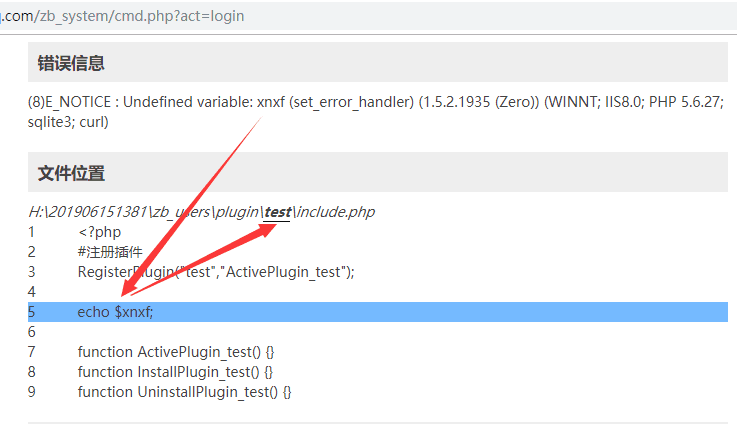Click the URL address bar text

pyautogui.click(x=122, y=16)
